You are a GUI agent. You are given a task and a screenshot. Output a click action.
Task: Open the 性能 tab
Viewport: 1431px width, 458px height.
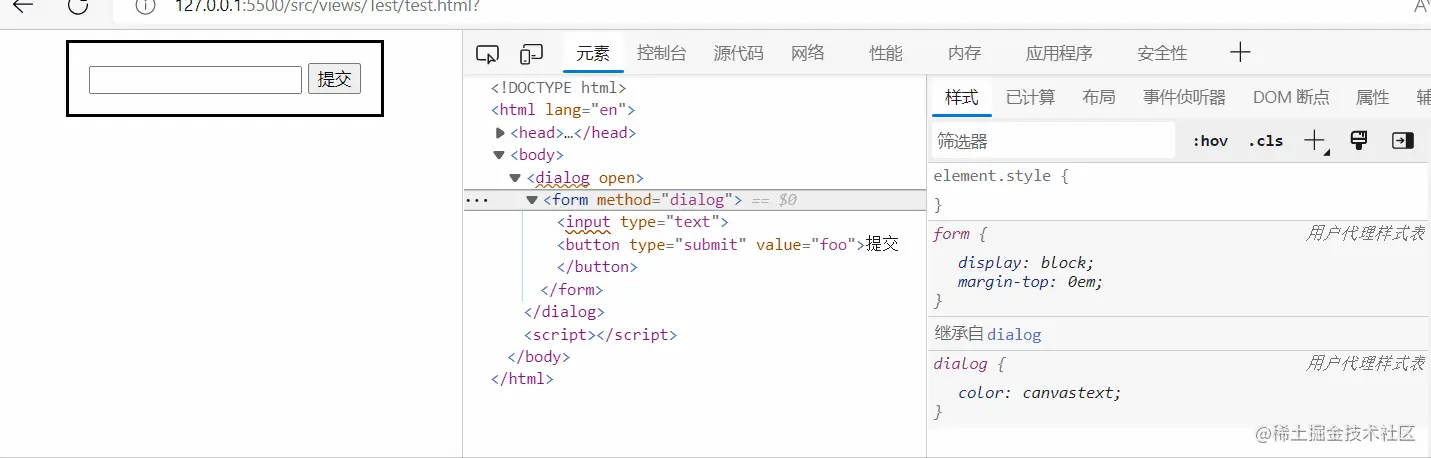(886, 54)
